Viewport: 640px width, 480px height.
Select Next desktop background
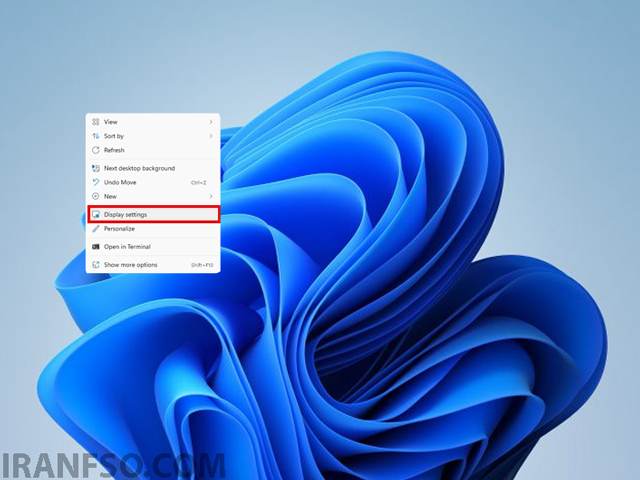click(153, 168)
